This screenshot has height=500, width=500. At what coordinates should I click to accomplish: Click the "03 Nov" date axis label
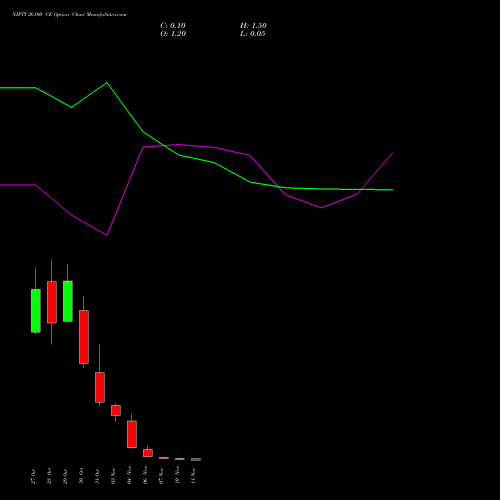(113, 475)
